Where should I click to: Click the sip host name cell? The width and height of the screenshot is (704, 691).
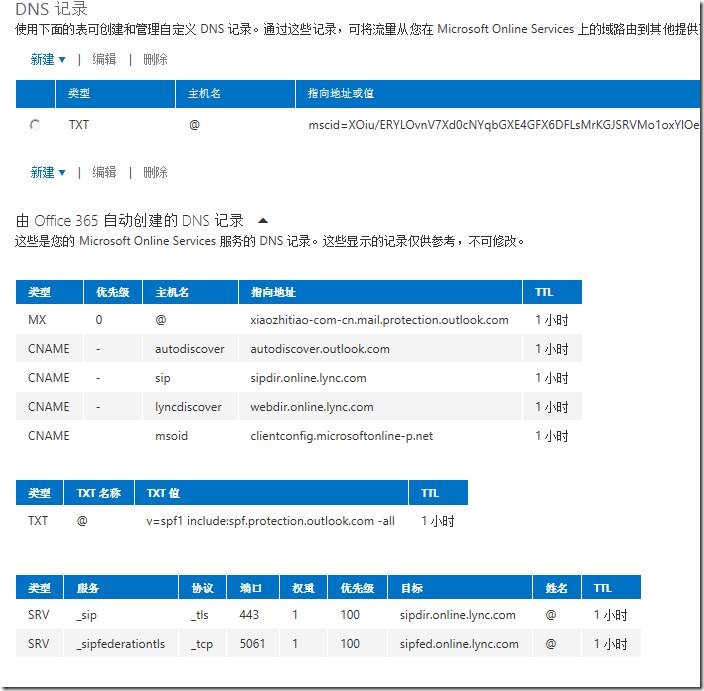(163, 378)
